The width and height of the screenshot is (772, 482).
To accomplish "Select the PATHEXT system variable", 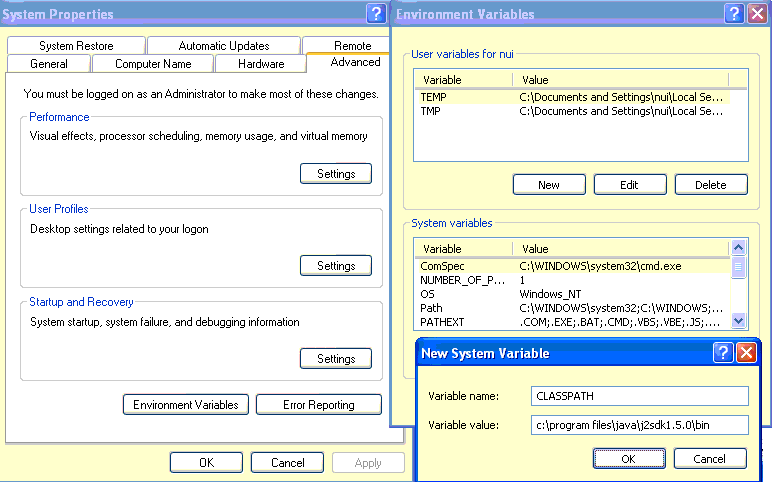I will coord(573,322).
